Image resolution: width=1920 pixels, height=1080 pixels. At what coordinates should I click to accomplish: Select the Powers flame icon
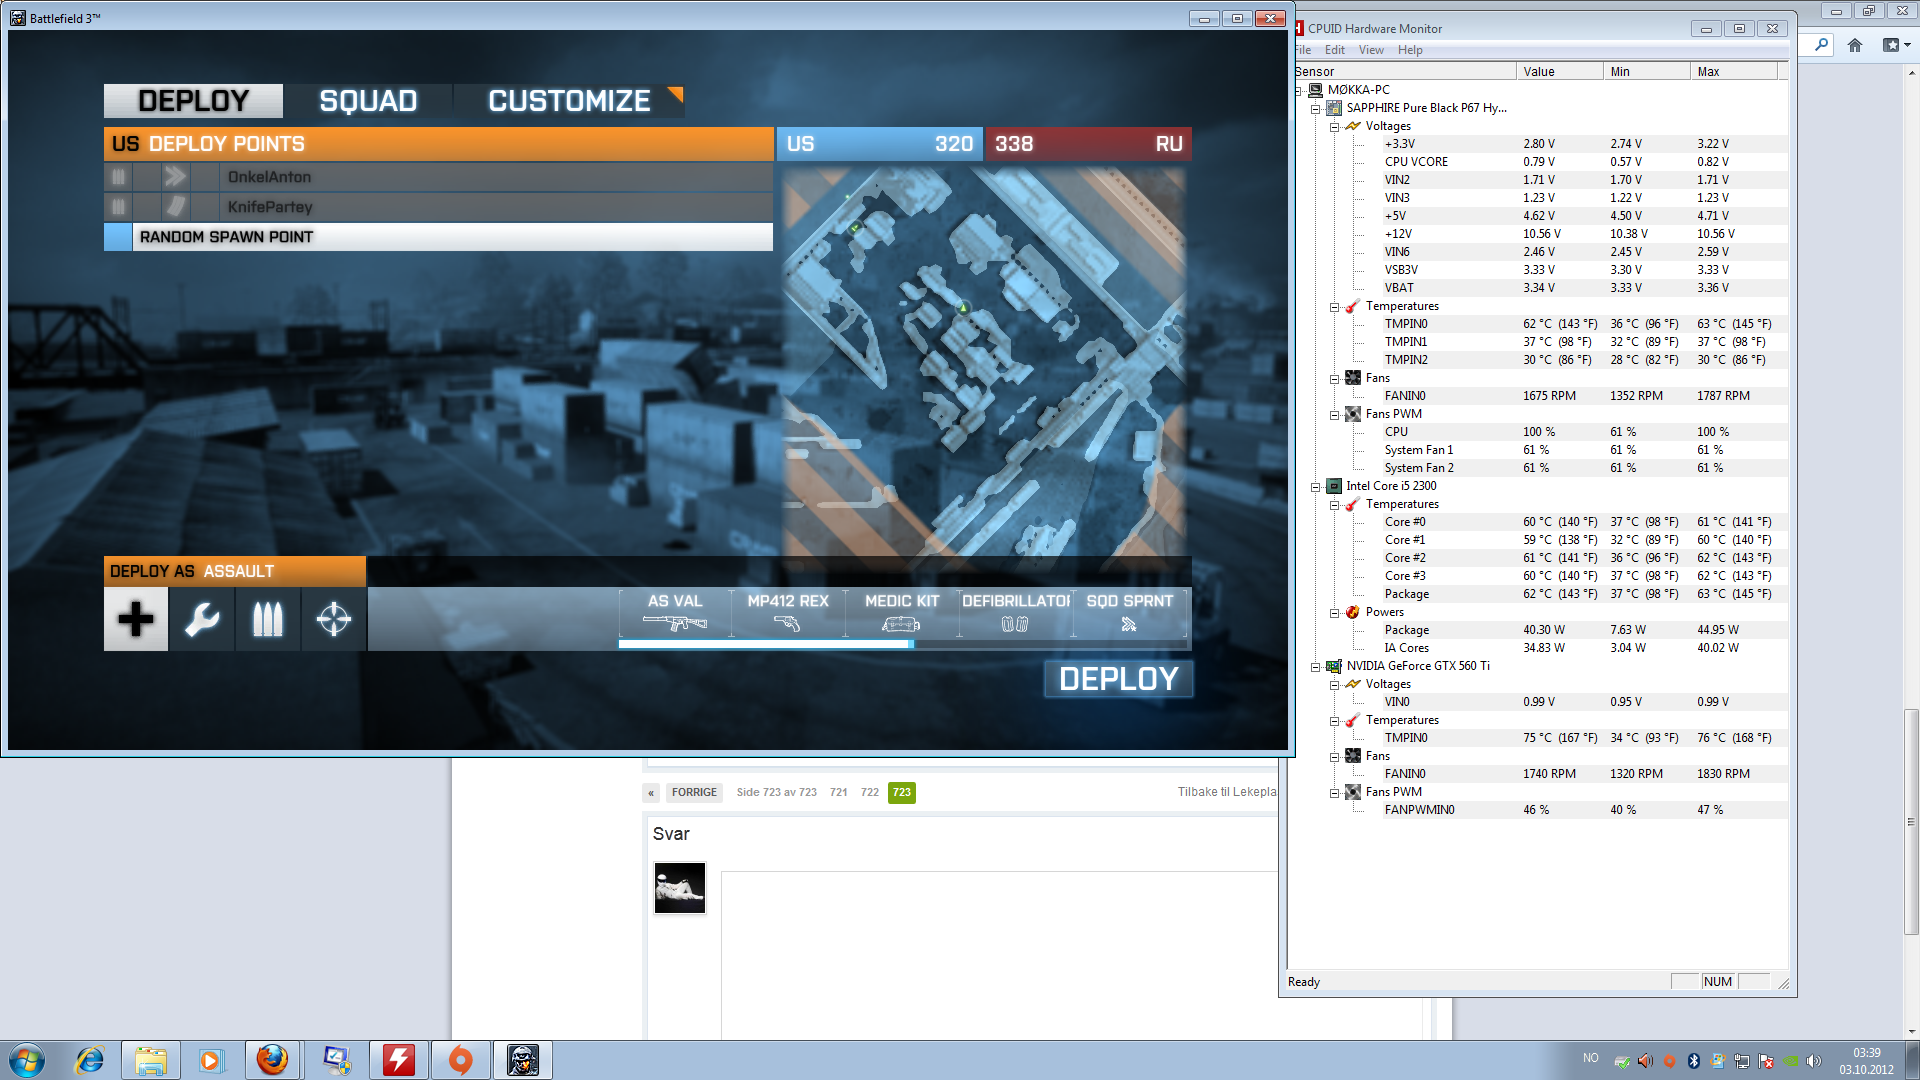[x=1353, y=612]
